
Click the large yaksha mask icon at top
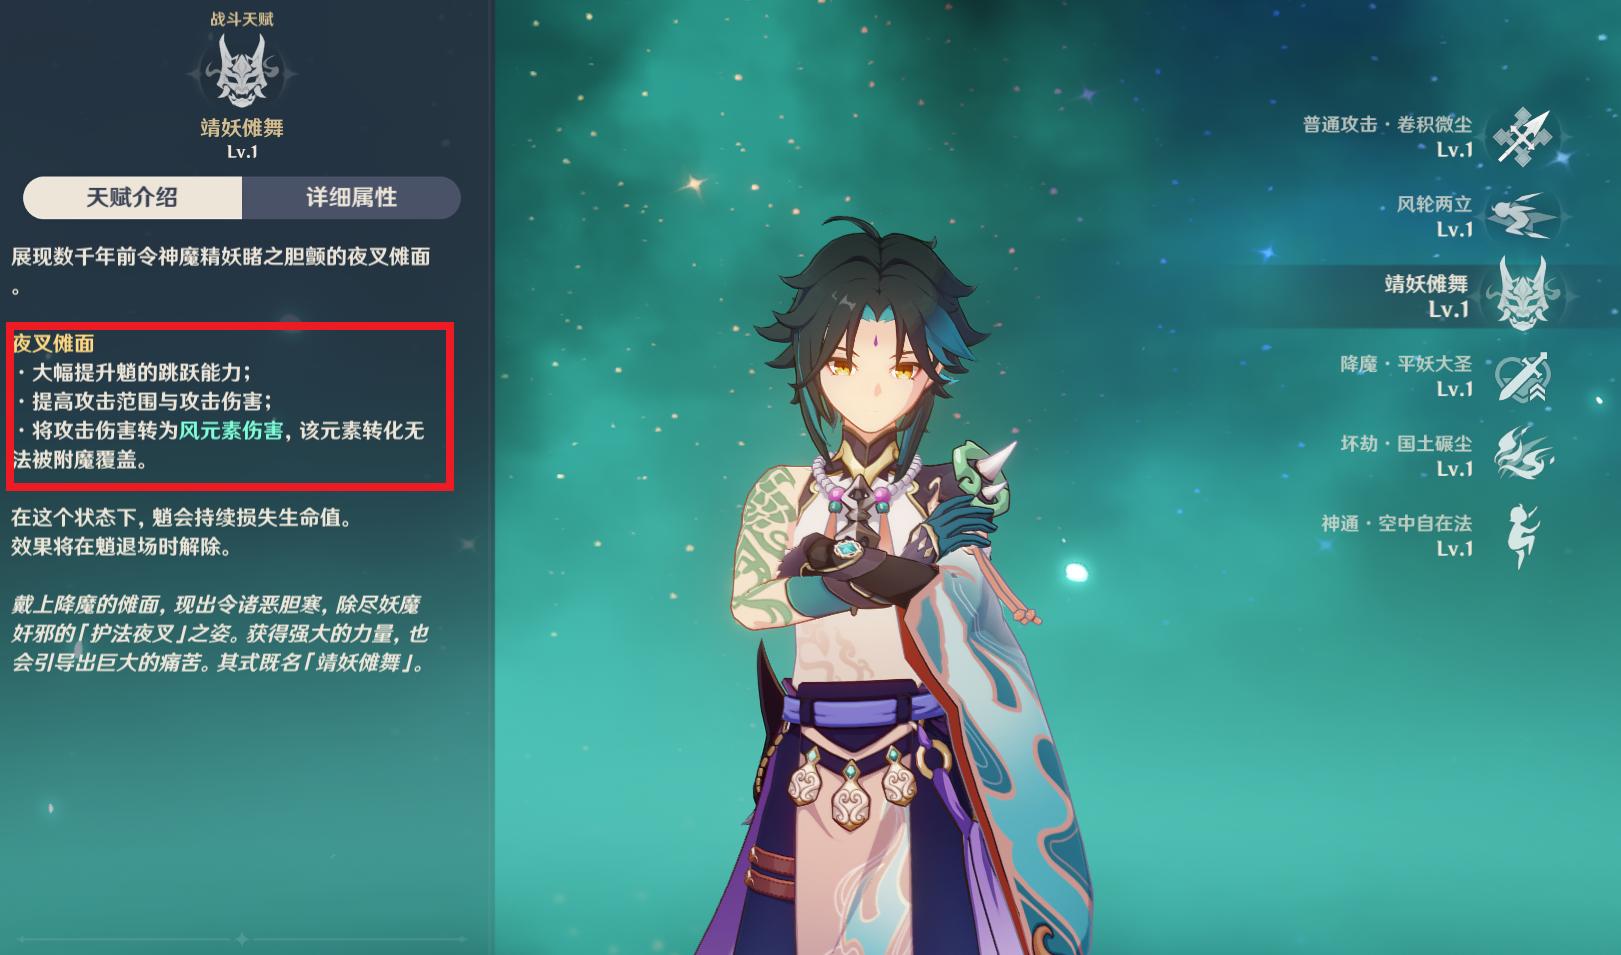pyautogui.click(x=242, y=72)
